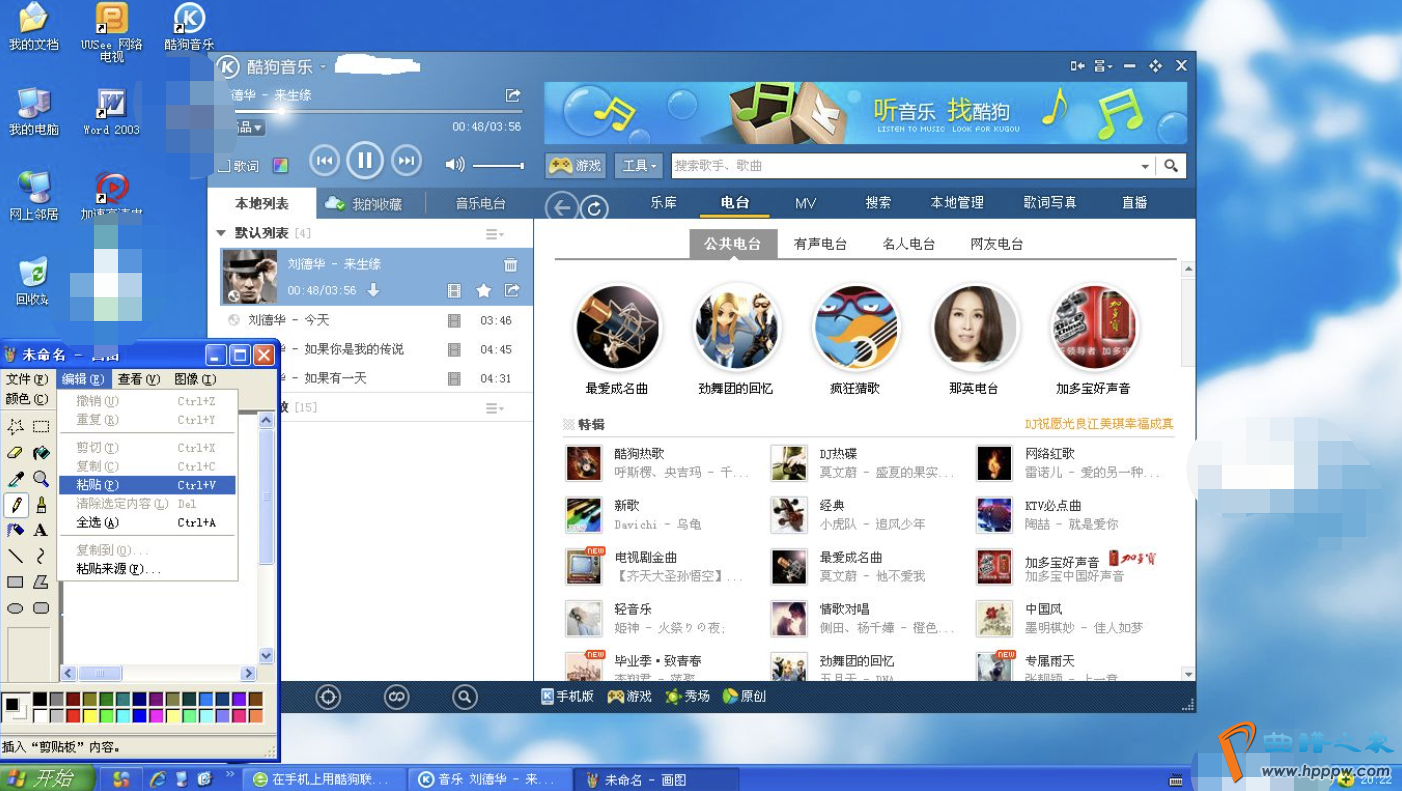Image resolution: width=1402 pixels, height=791 pixels.
Task: Select the Fill bucket tool in Paint
Action: pos(41,453)
